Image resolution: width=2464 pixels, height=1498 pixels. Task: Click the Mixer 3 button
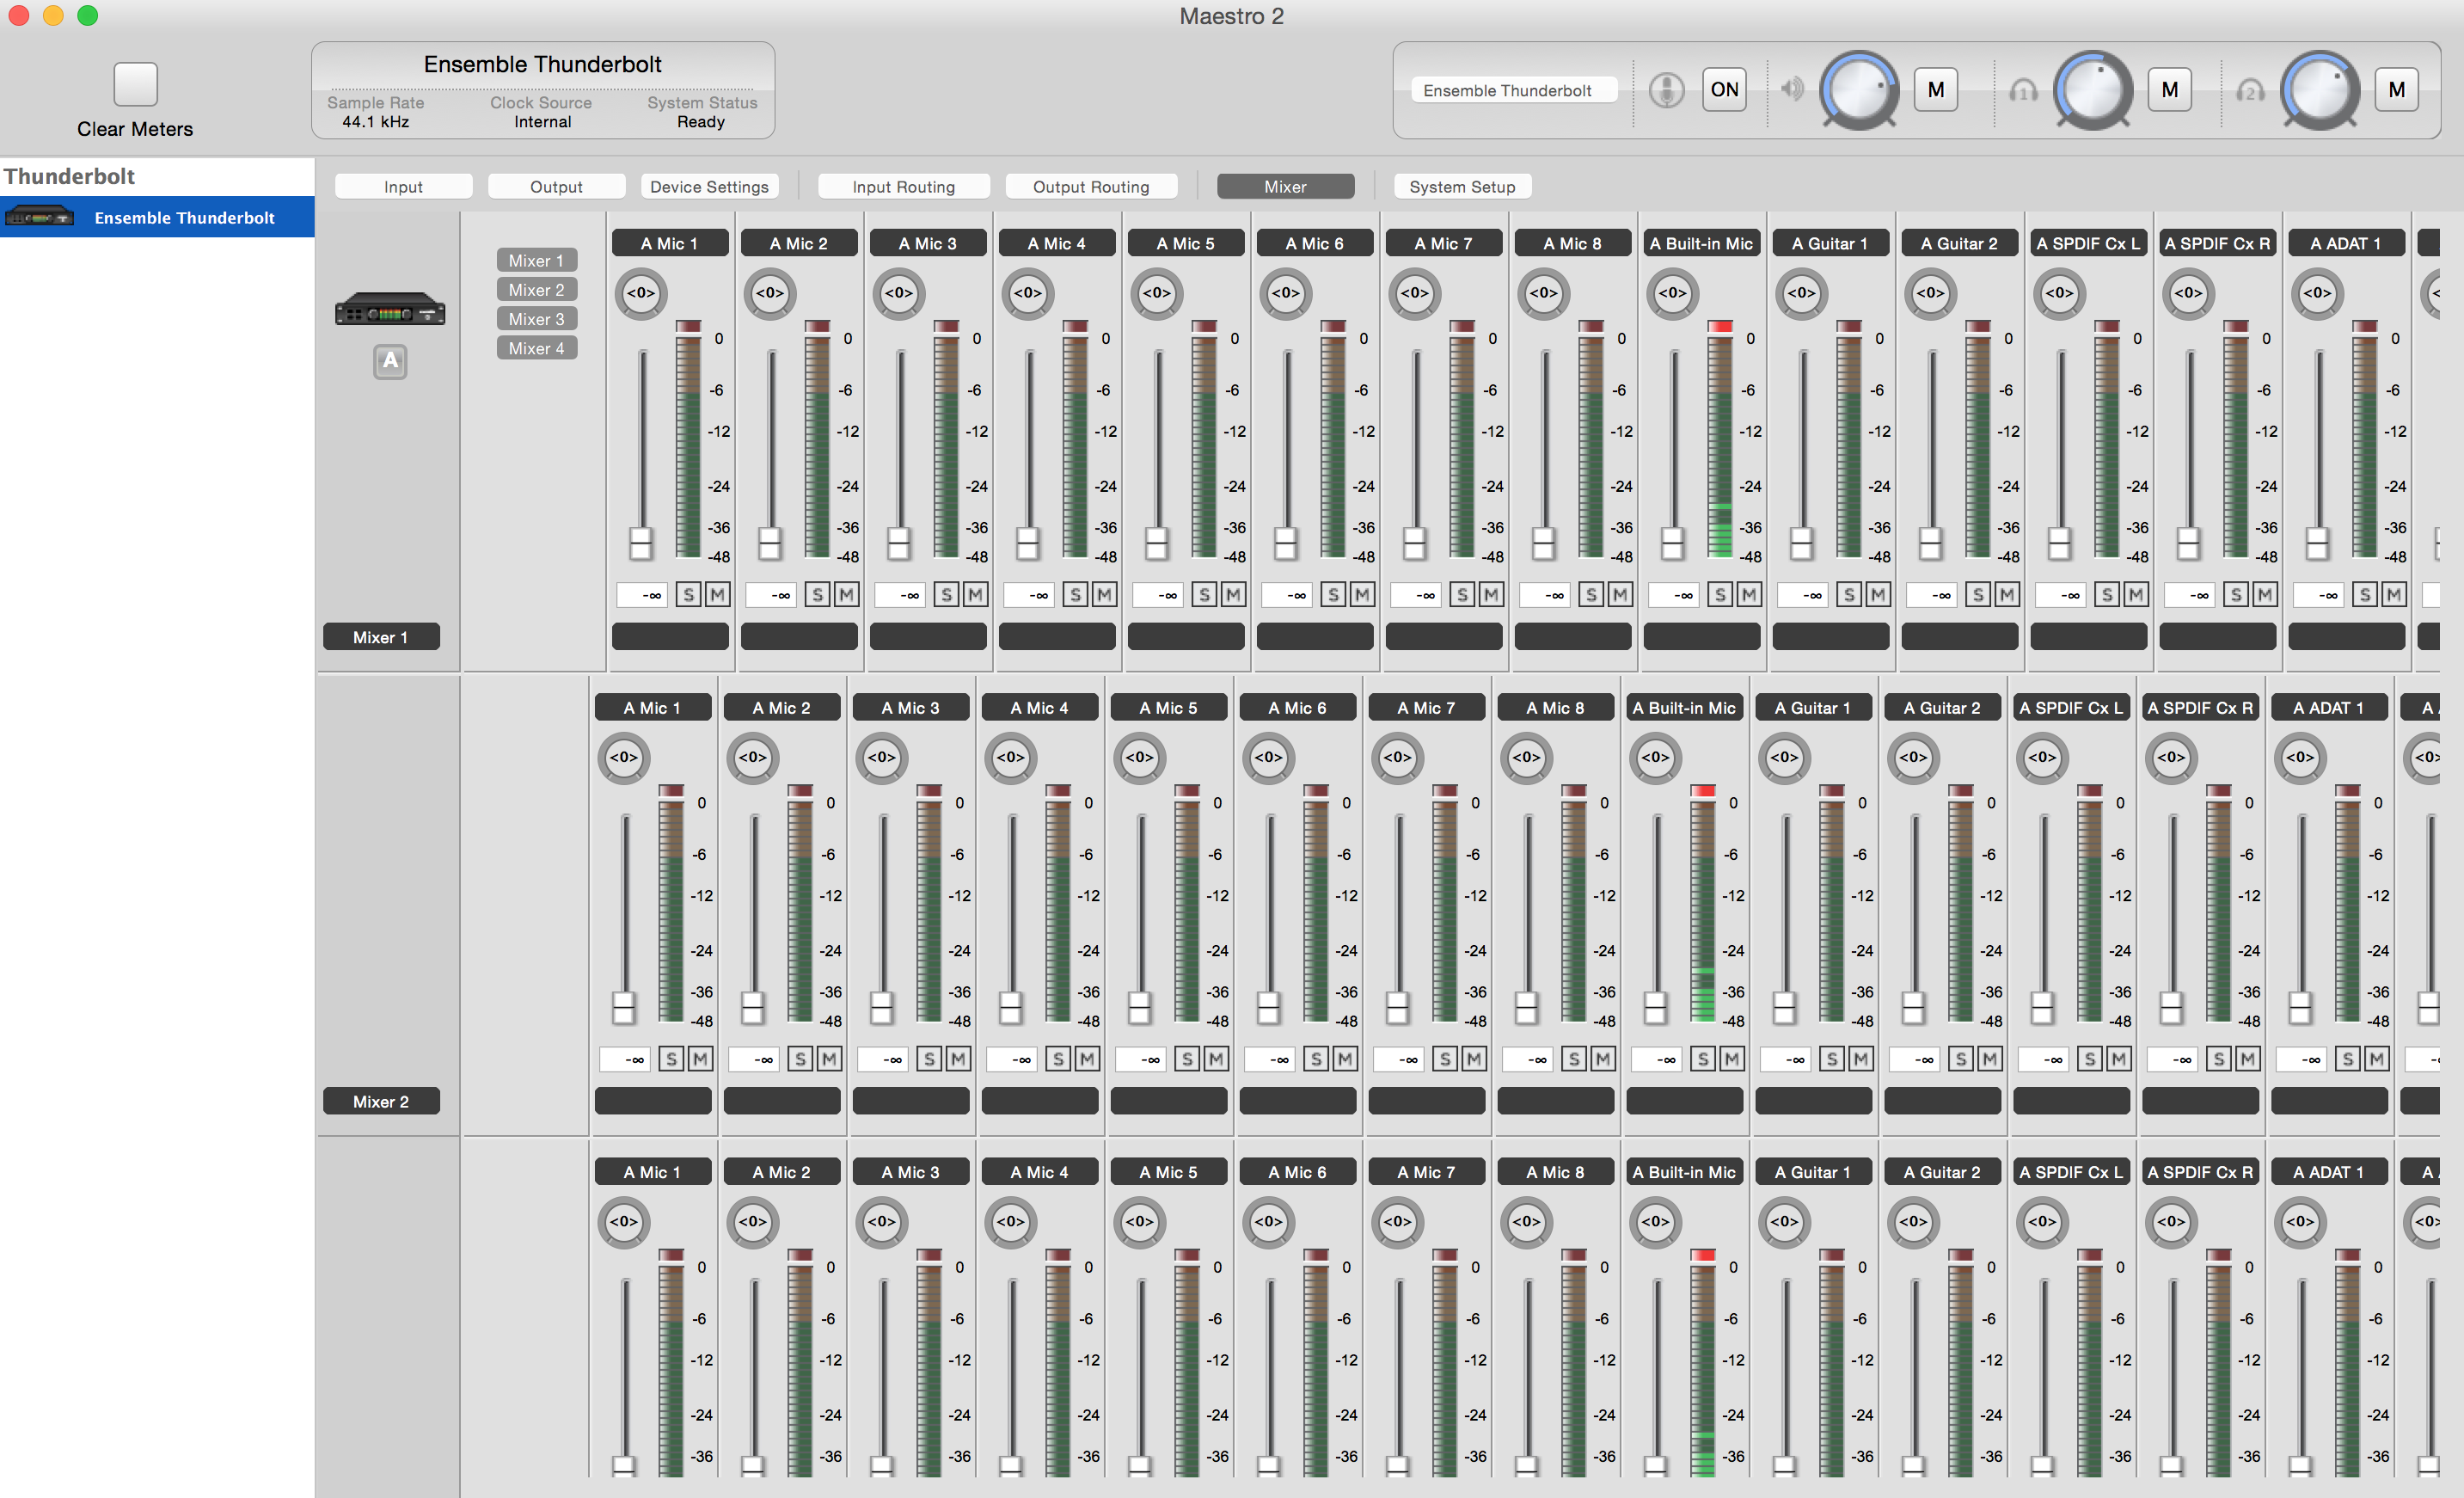(x=536, y=319)
